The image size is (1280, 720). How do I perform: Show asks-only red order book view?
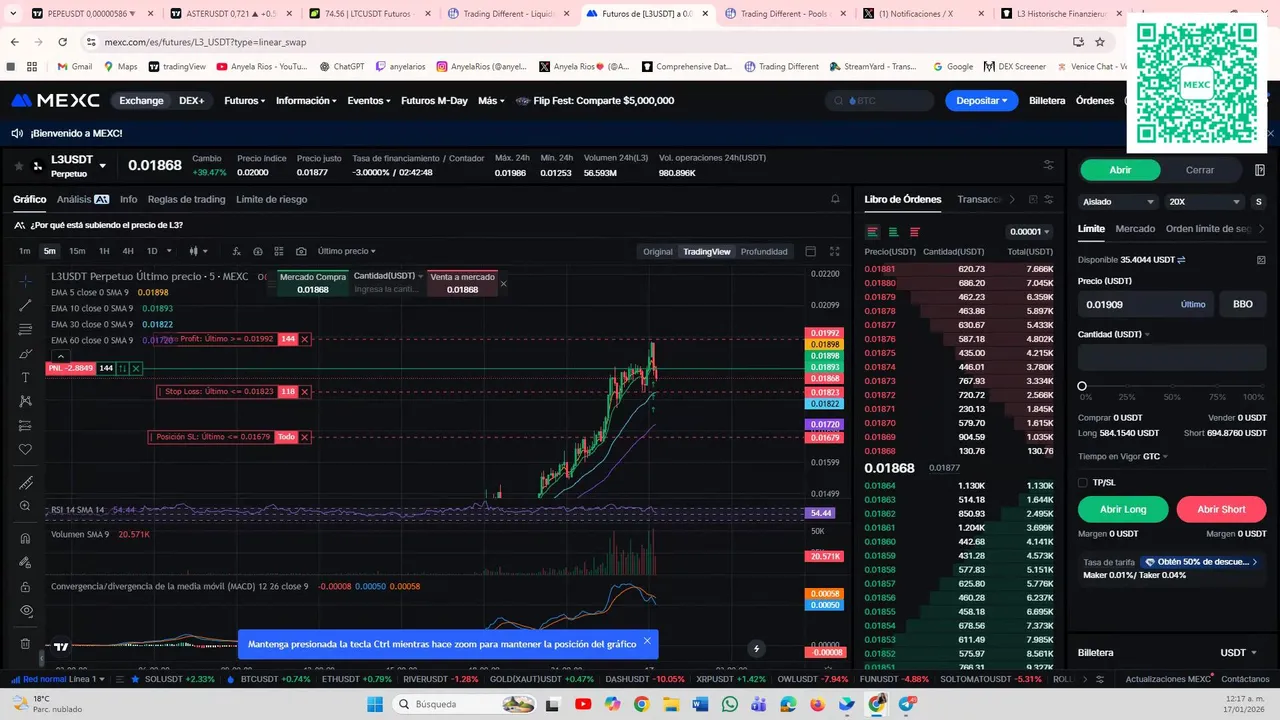(915, 232)
